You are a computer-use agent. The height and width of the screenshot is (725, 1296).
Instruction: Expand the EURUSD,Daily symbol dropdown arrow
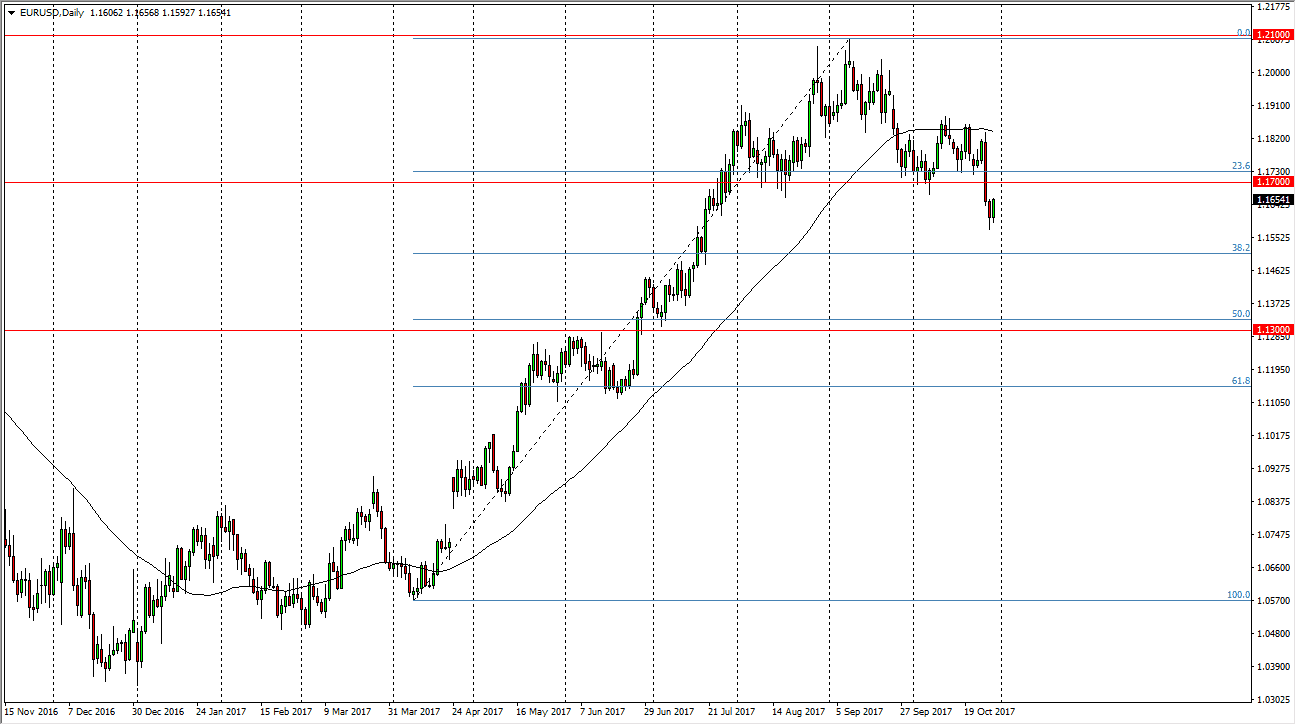click(12, 14)
